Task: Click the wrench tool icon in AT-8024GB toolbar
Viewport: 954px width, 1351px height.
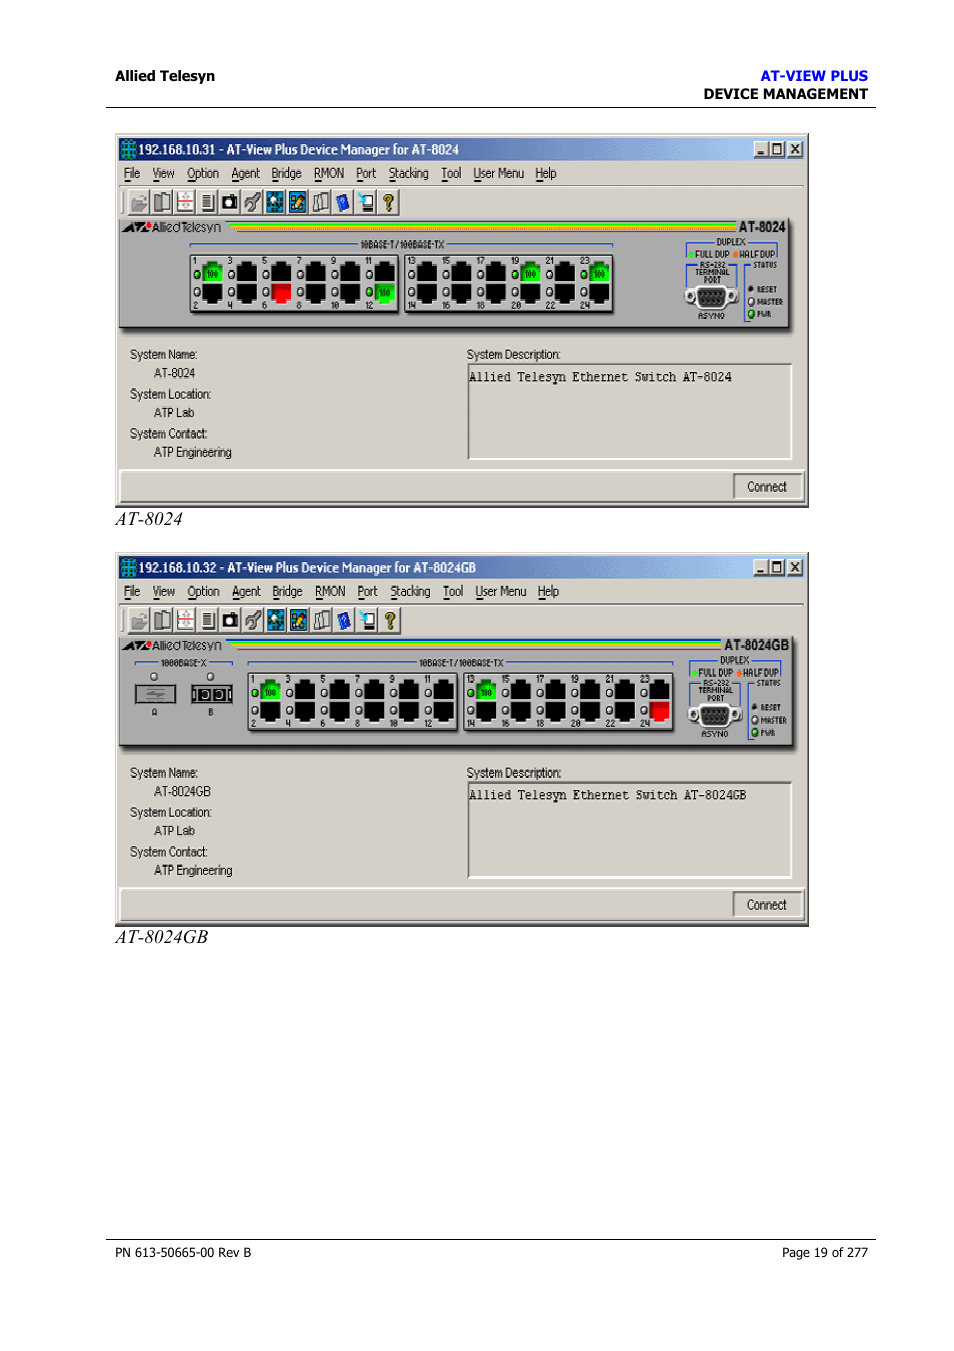Action: (x=253, y=620)
